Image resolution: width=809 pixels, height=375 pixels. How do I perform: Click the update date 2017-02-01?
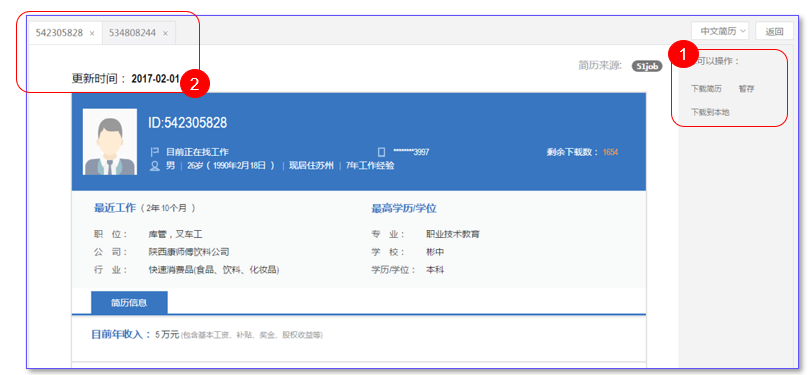pos(155,79)
